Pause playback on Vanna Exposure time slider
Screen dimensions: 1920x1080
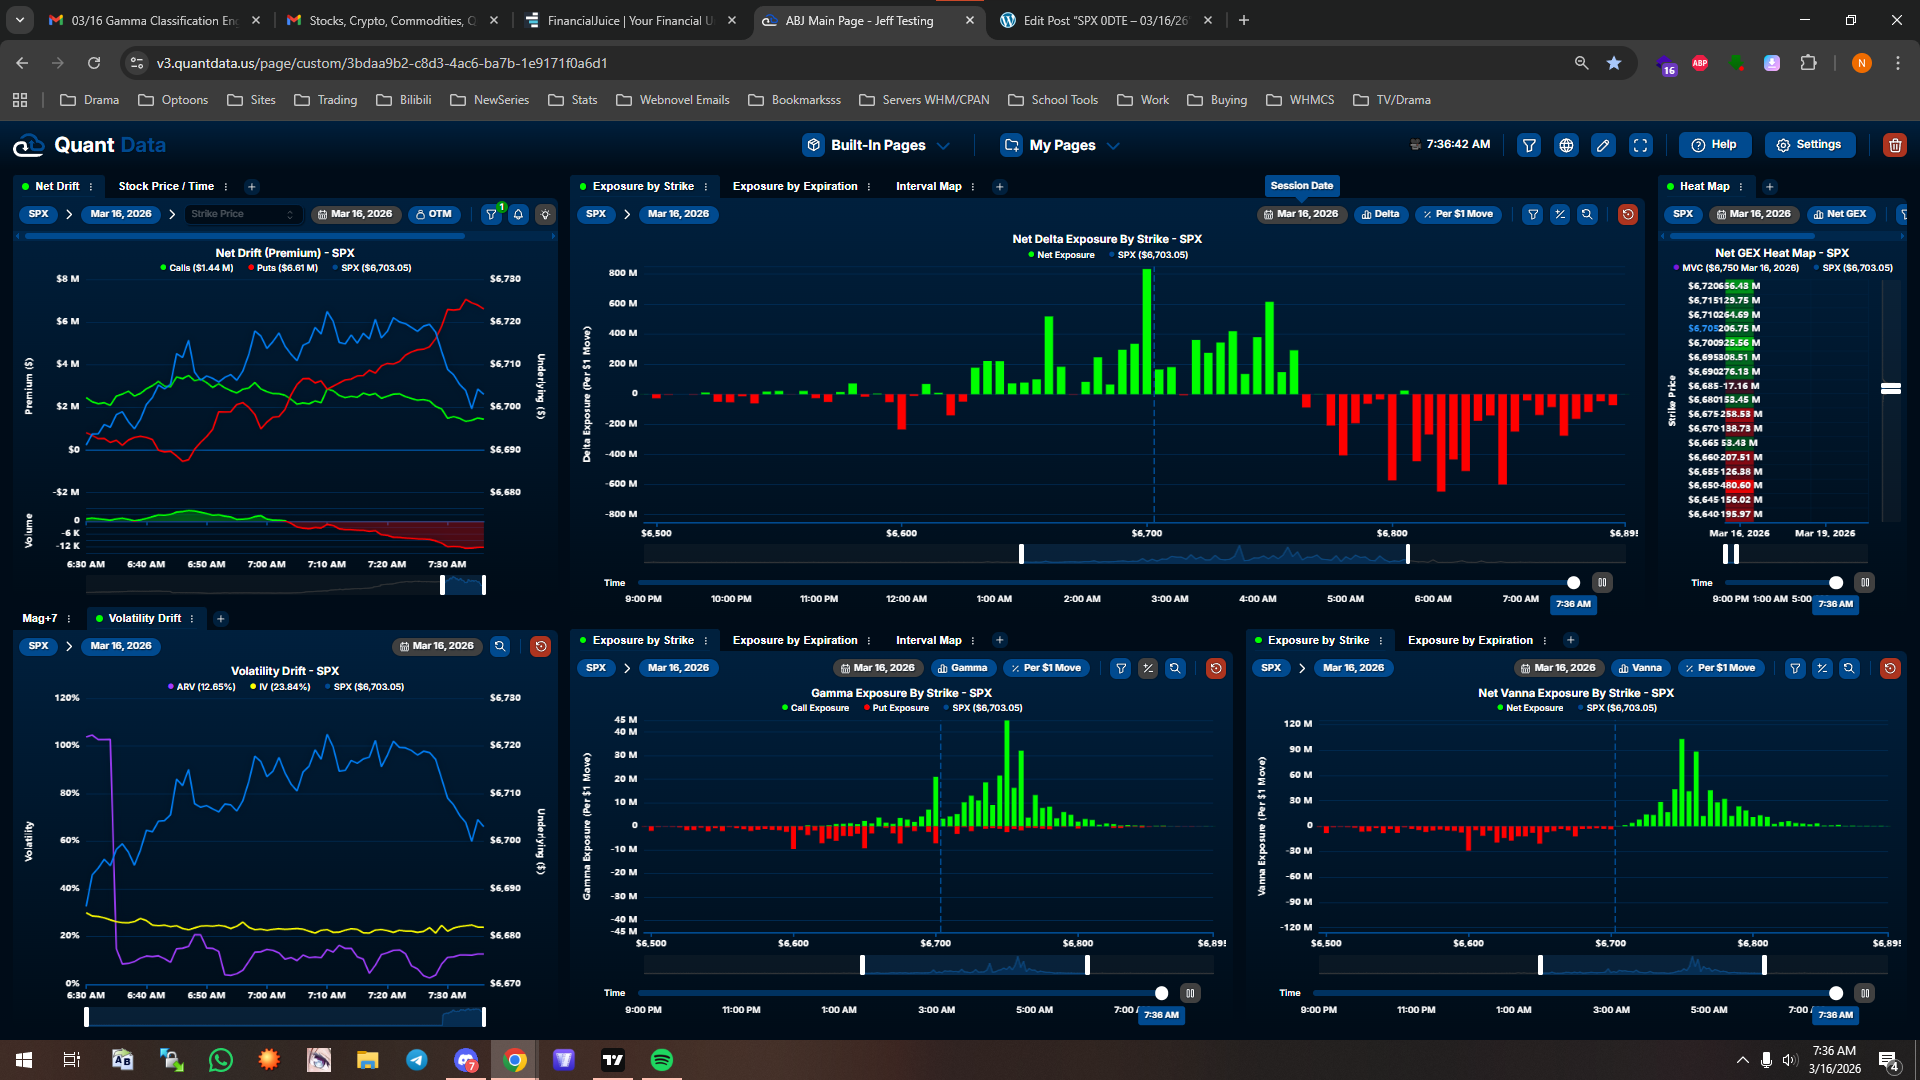click(1864, 993)
